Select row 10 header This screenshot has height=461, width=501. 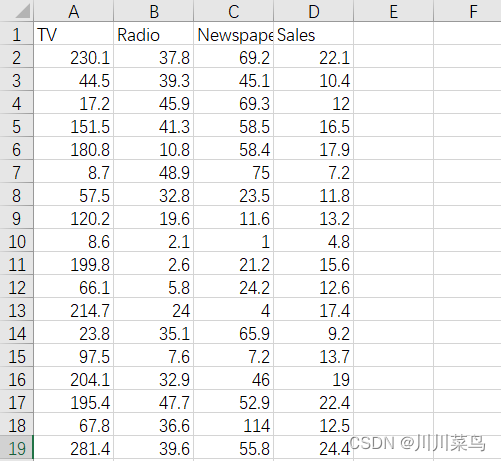click(x=17, y=241)
